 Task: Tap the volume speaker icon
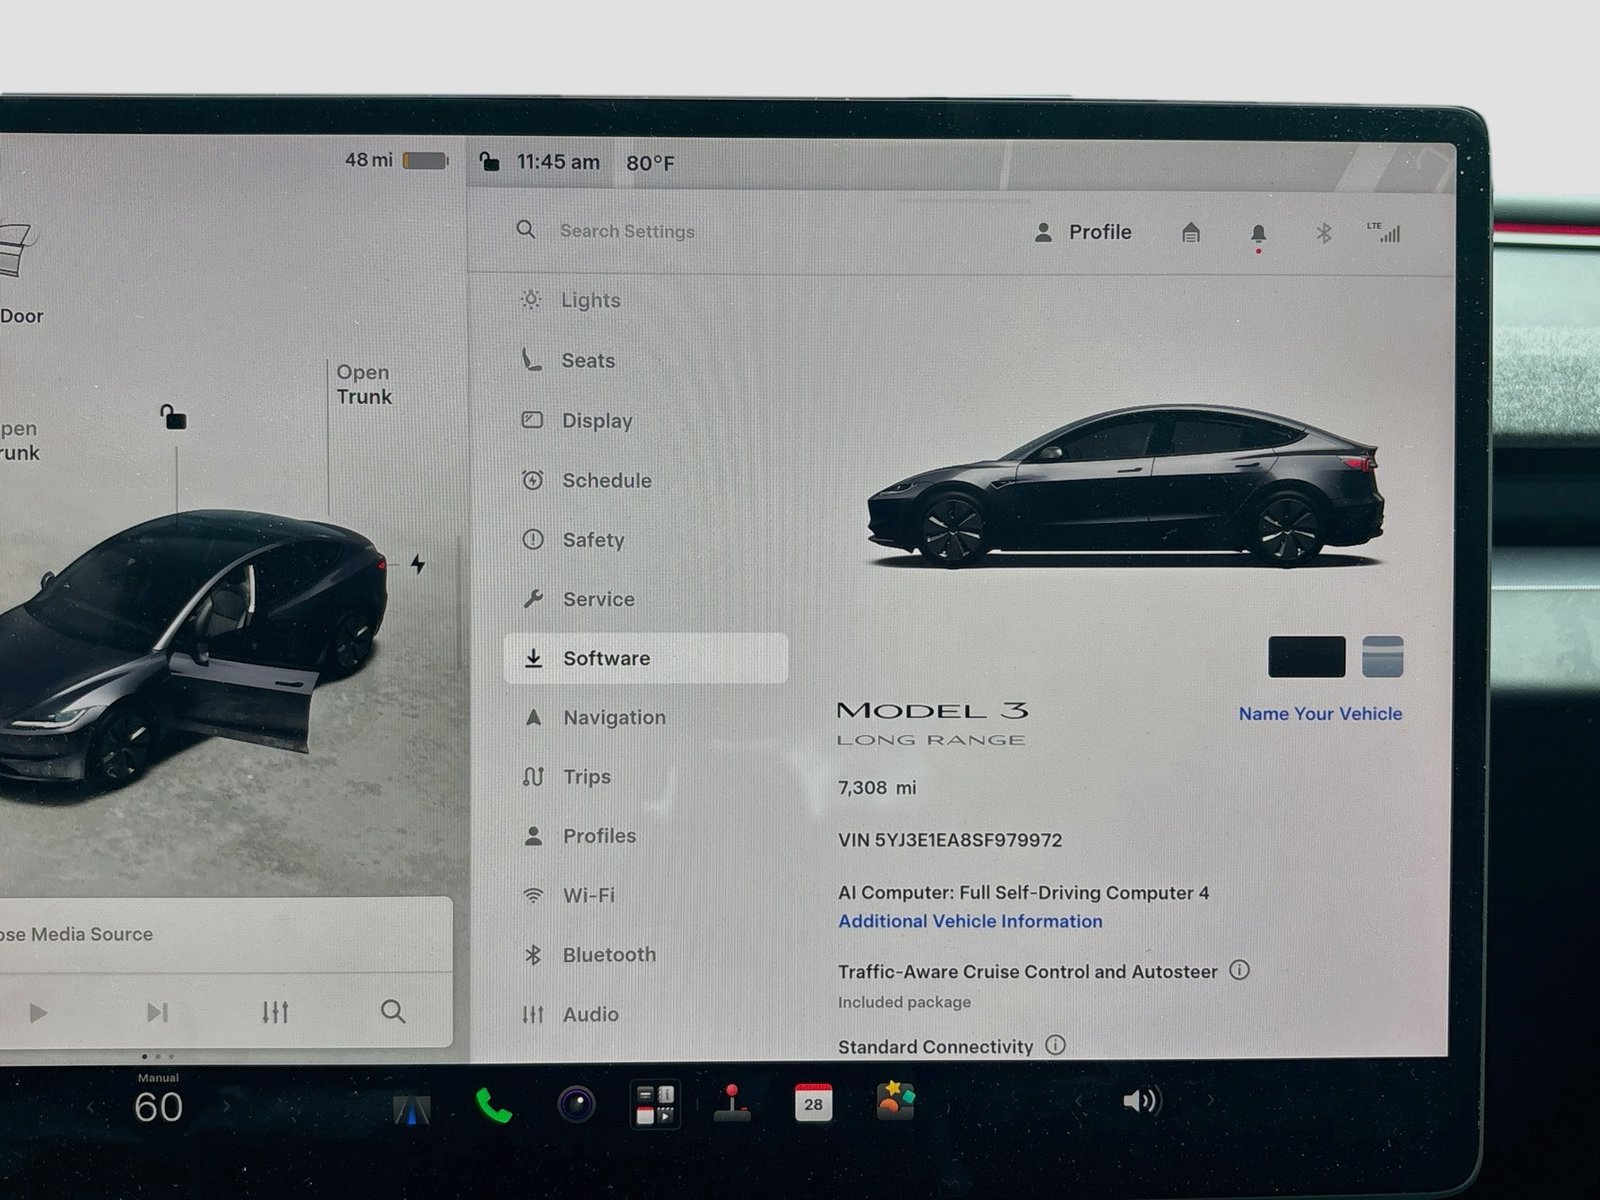tap(1141, 1101)
